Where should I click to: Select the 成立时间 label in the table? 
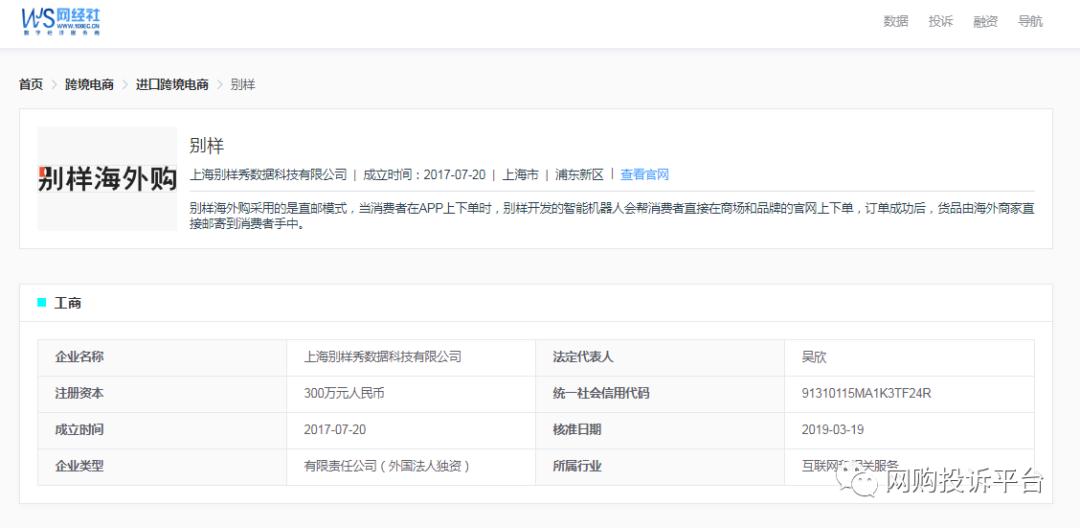pos(79,430)
